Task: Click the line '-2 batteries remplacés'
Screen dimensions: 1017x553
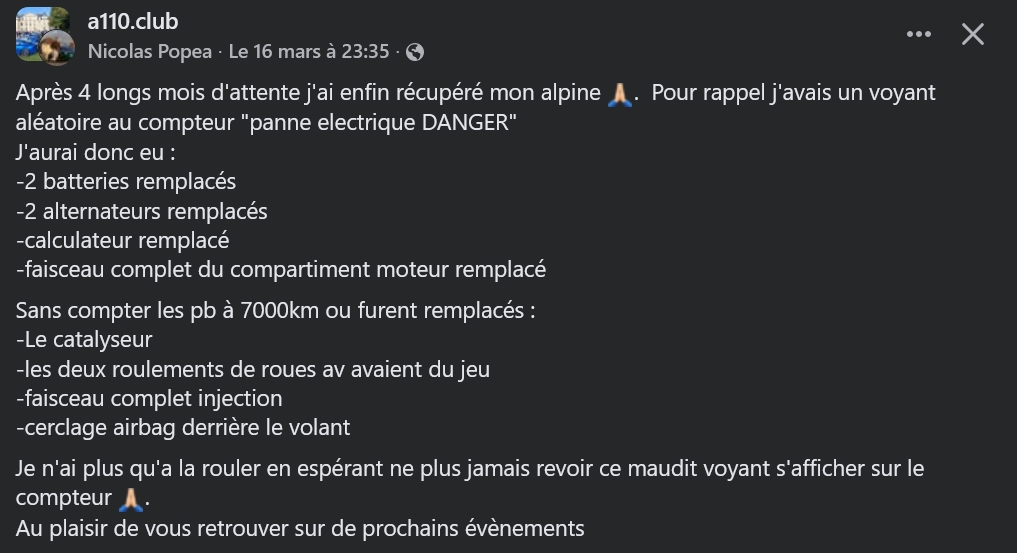Action: tap(126, 182)
